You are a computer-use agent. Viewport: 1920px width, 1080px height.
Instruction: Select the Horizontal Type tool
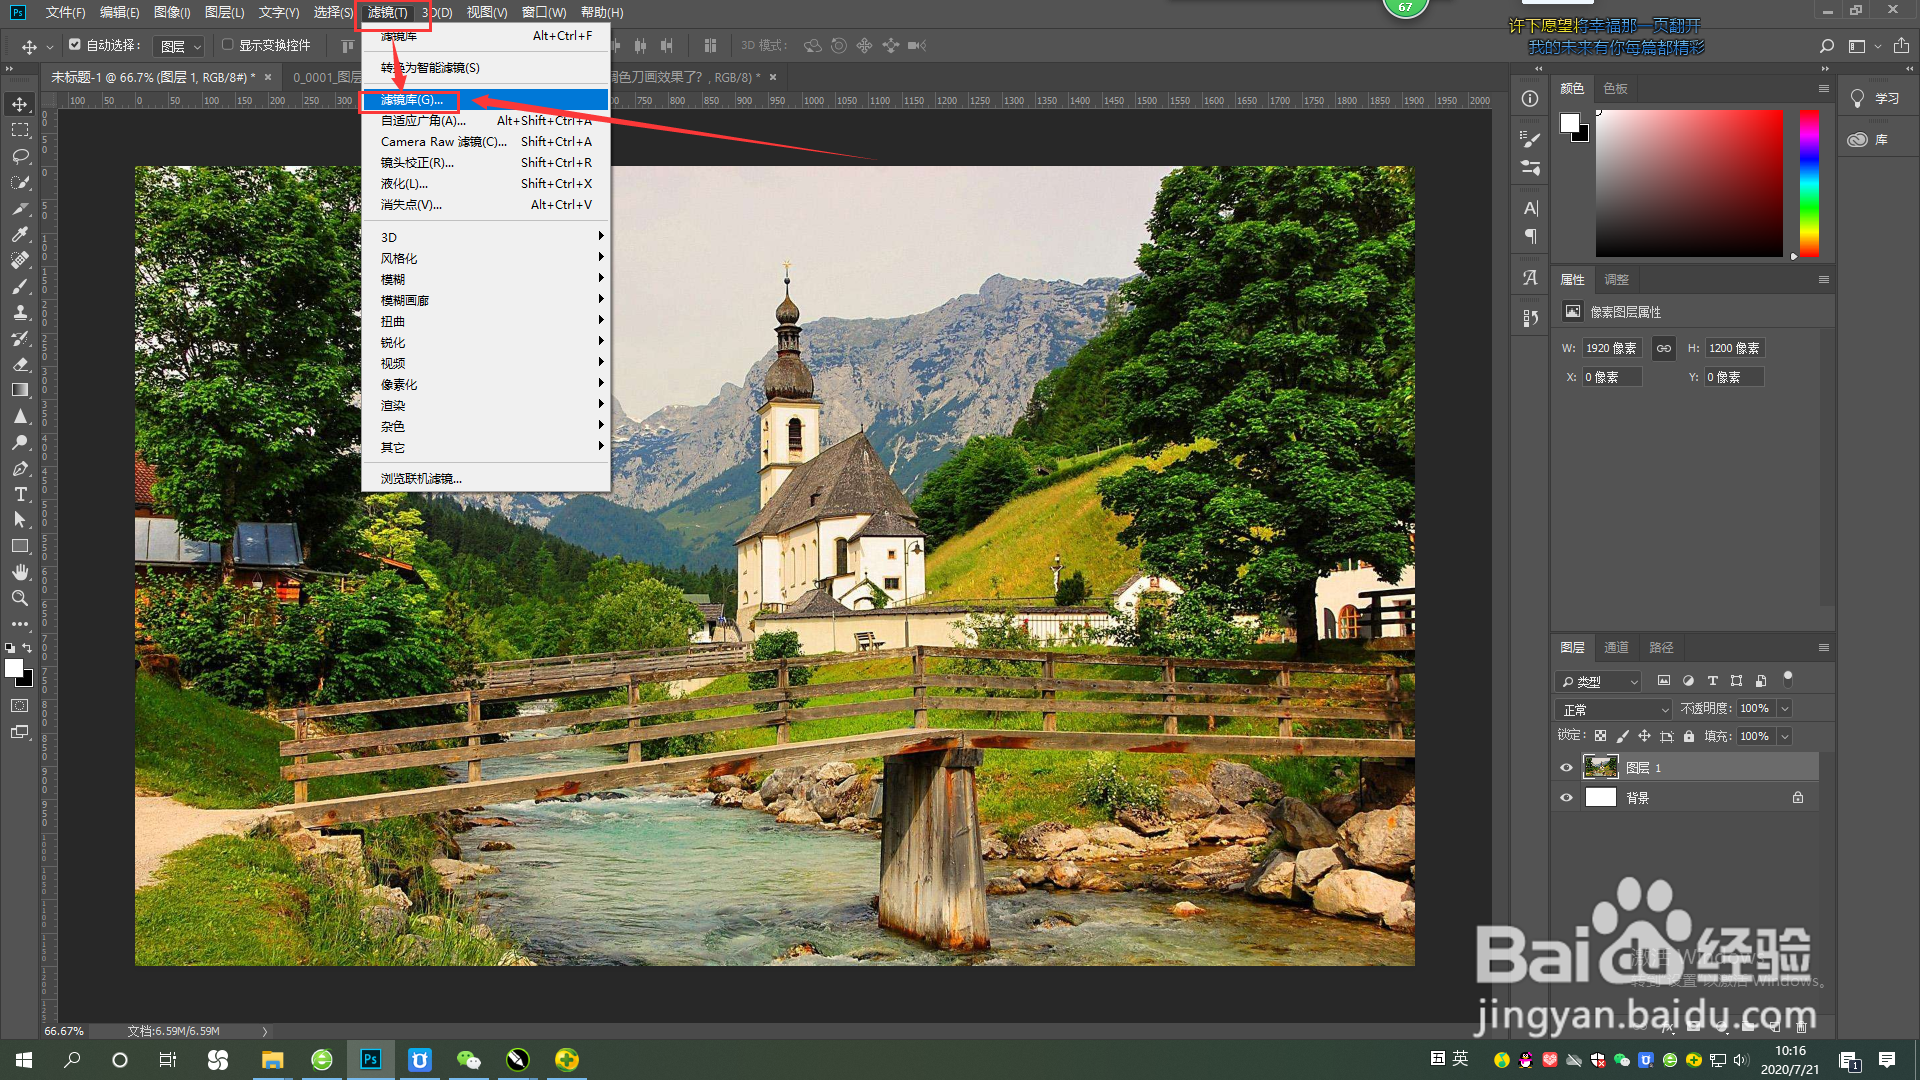coord(20,494)
